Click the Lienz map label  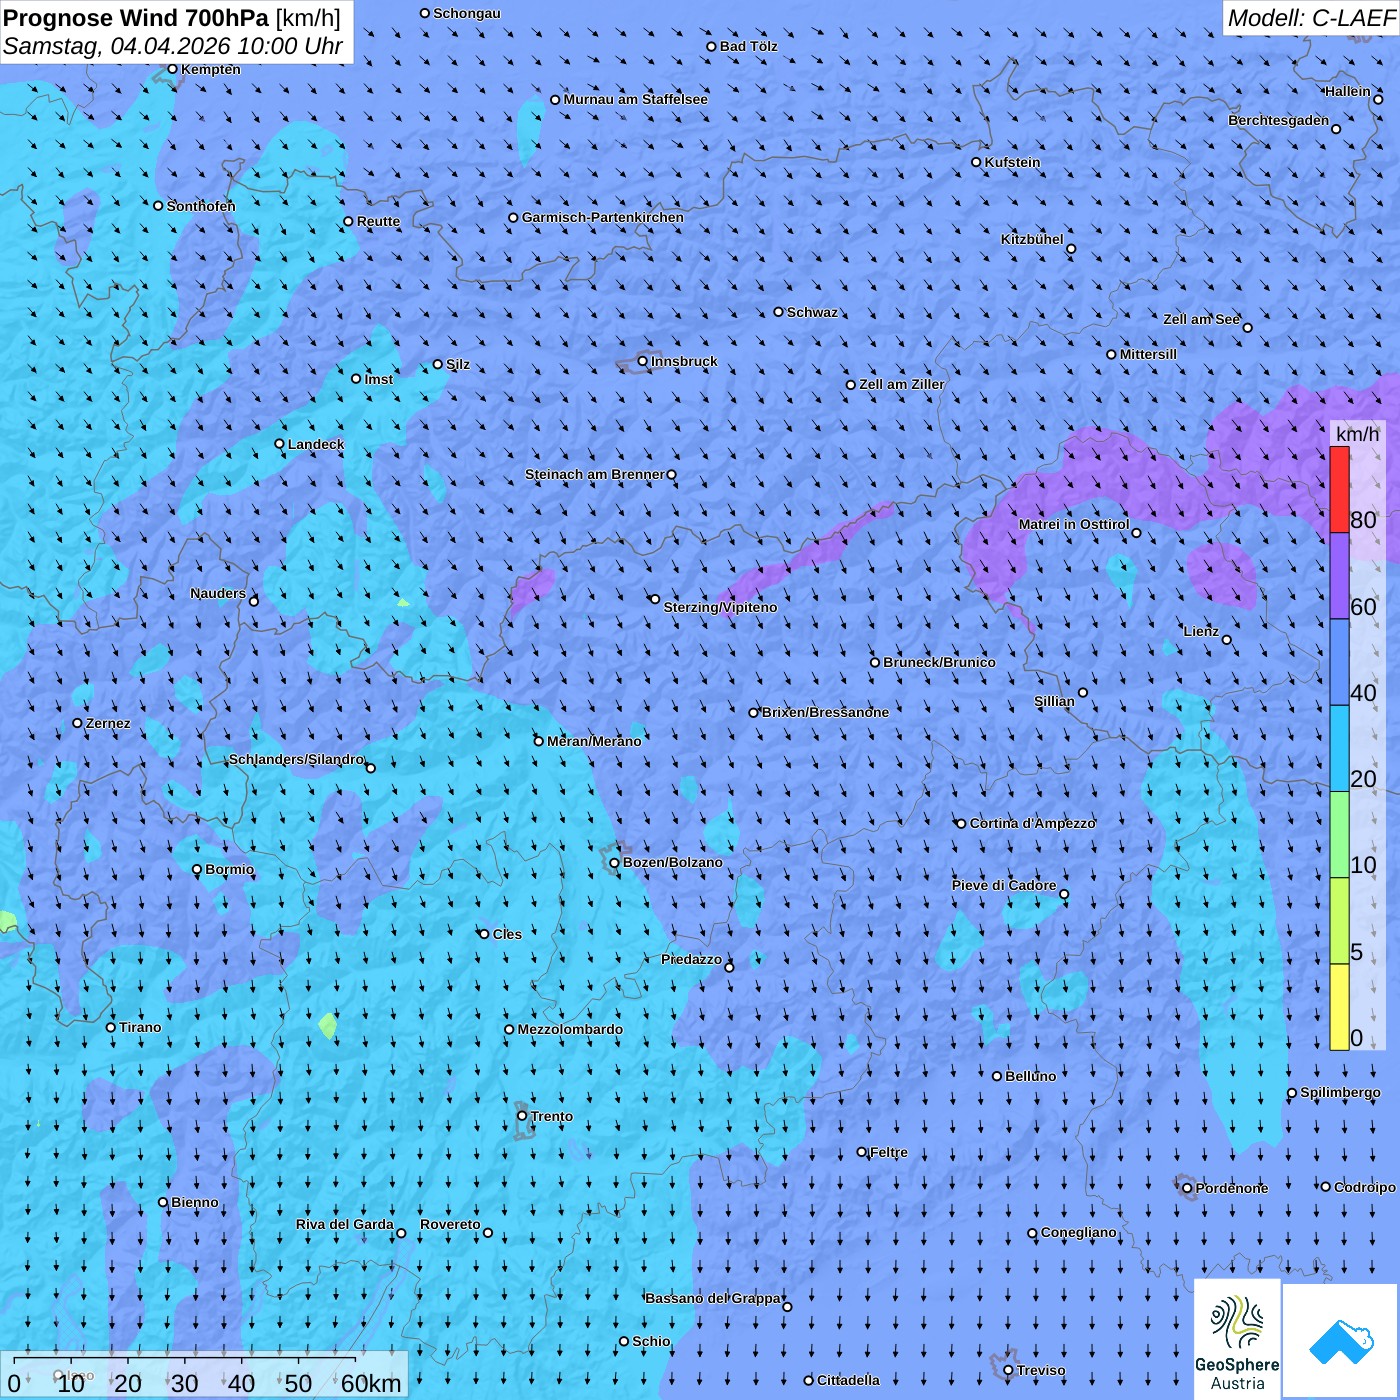[1201, 631]
